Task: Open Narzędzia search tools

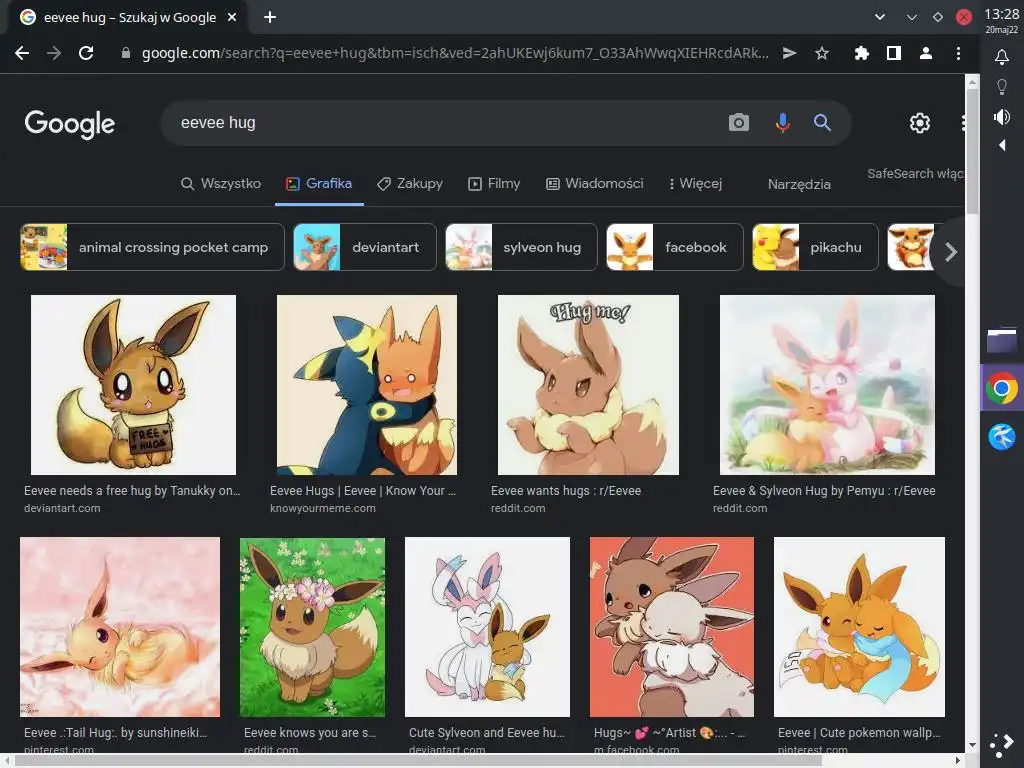Action: (x=799, y=184)
